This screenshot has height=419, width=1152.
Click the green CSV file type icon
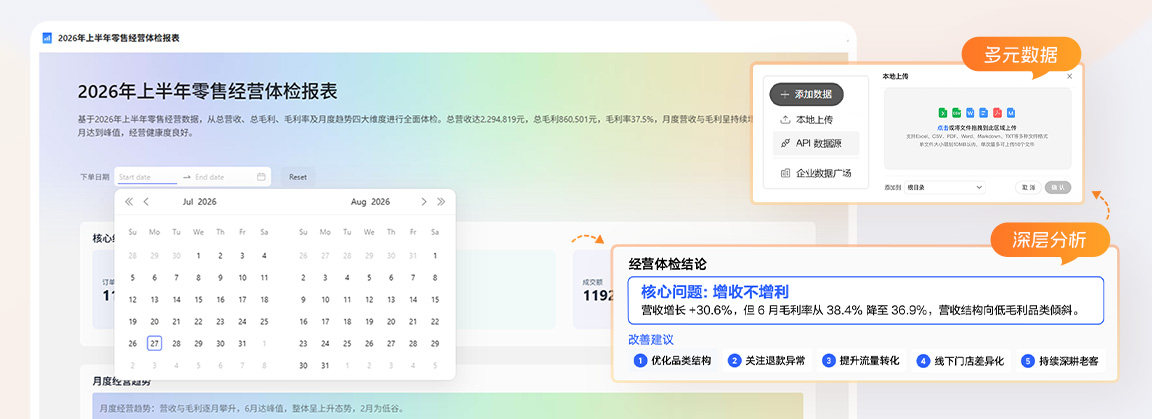(x=957, y=112)
